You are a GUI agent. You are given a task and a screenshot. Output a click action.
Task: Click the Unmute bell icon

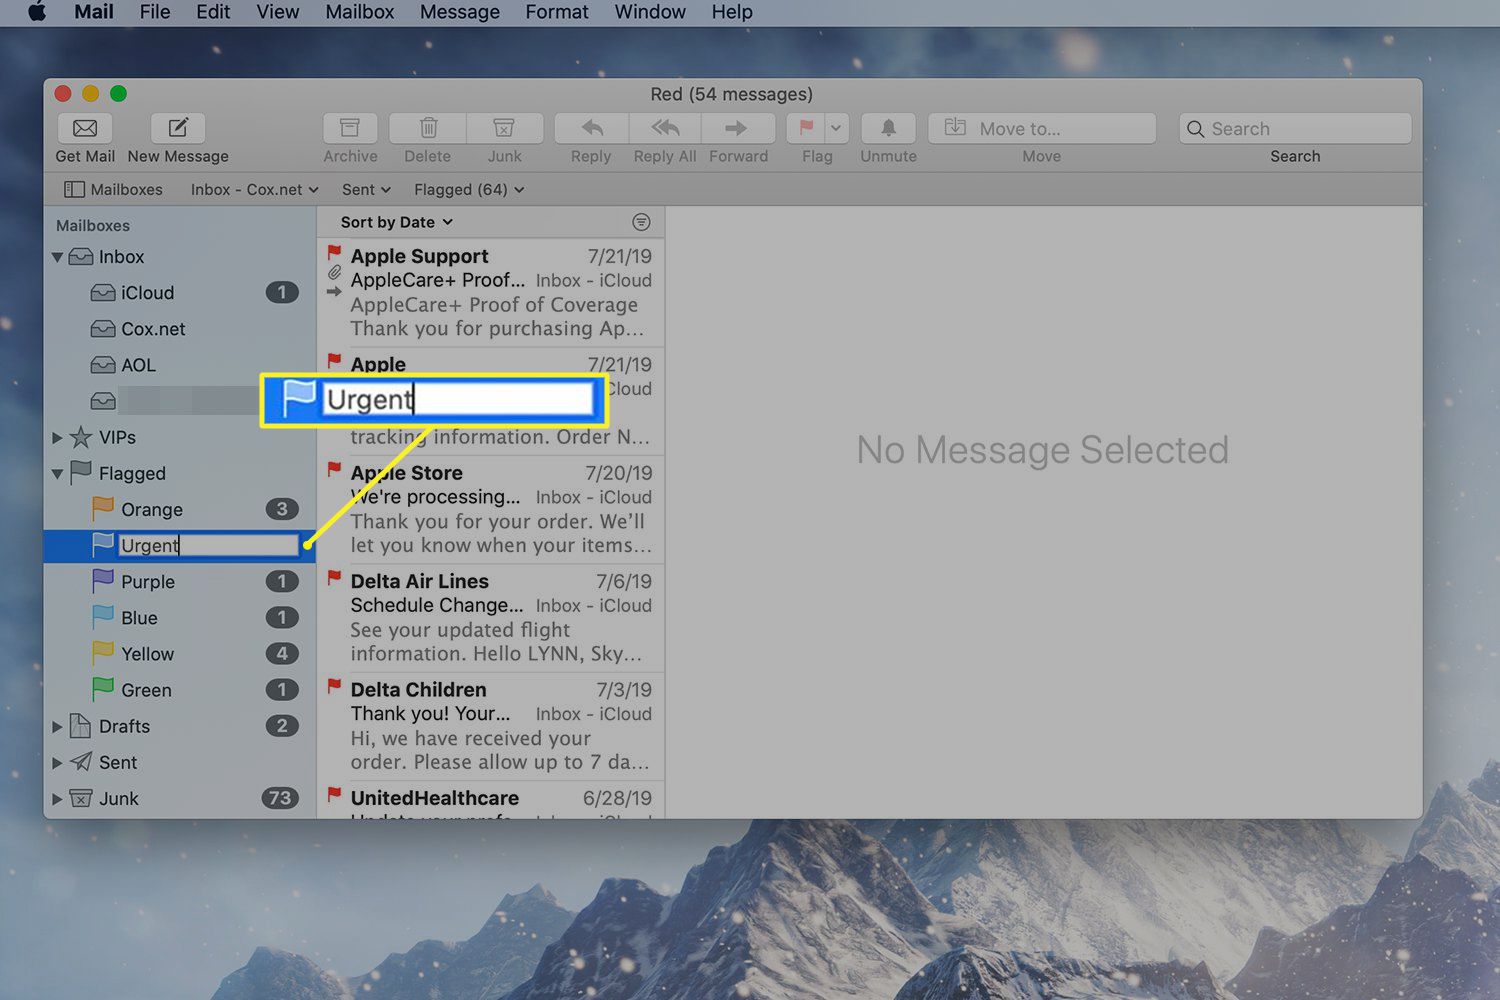[888, 128]
